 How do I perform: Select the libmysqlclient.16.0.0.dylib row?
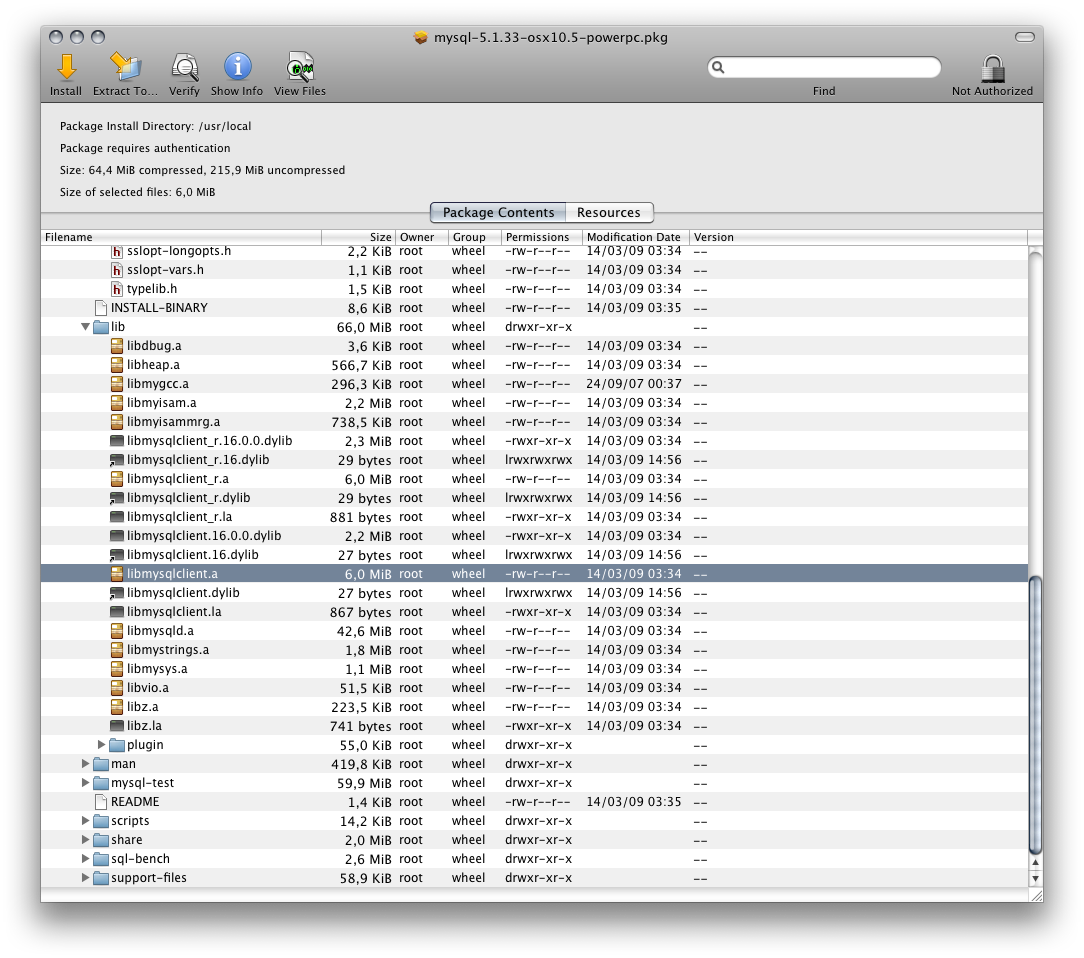tap(534, 536)
